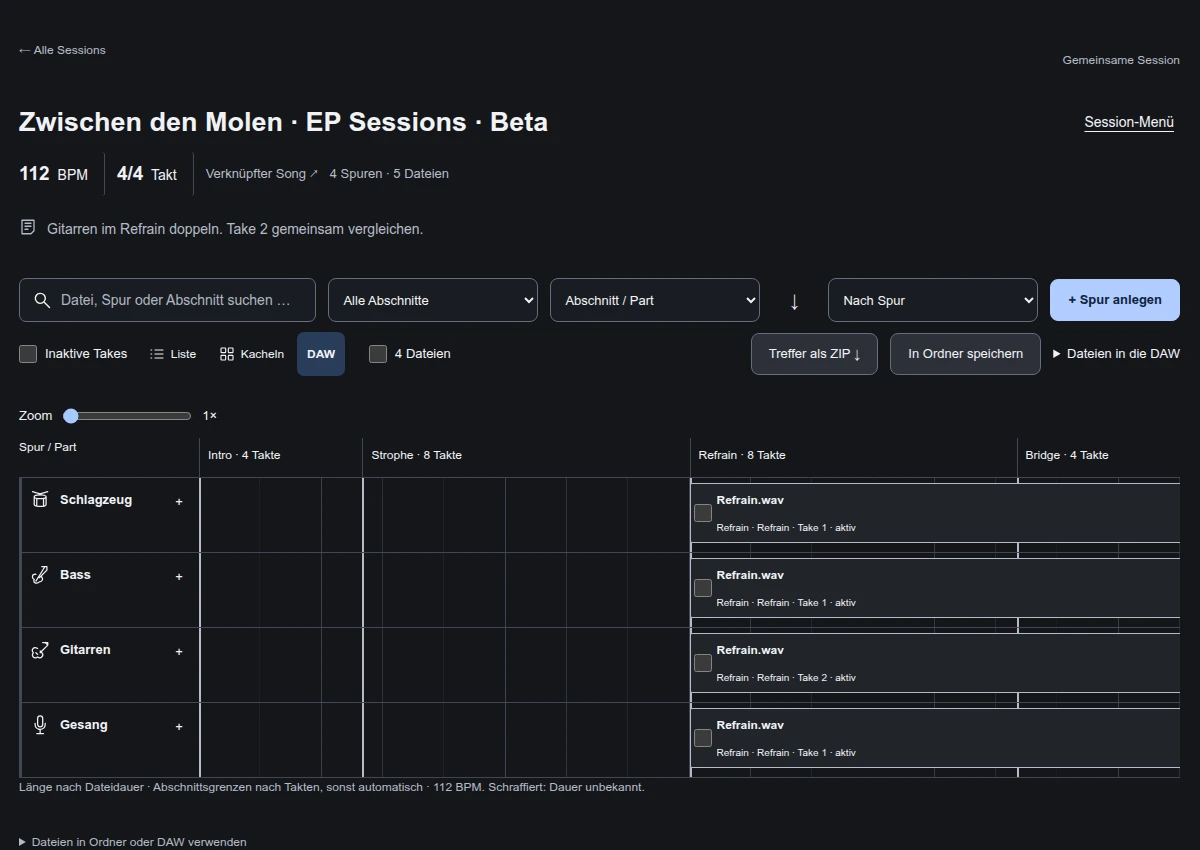
Task: Expand Dateien in Ordner oder DAW verwenden
Action: point(132,842)
